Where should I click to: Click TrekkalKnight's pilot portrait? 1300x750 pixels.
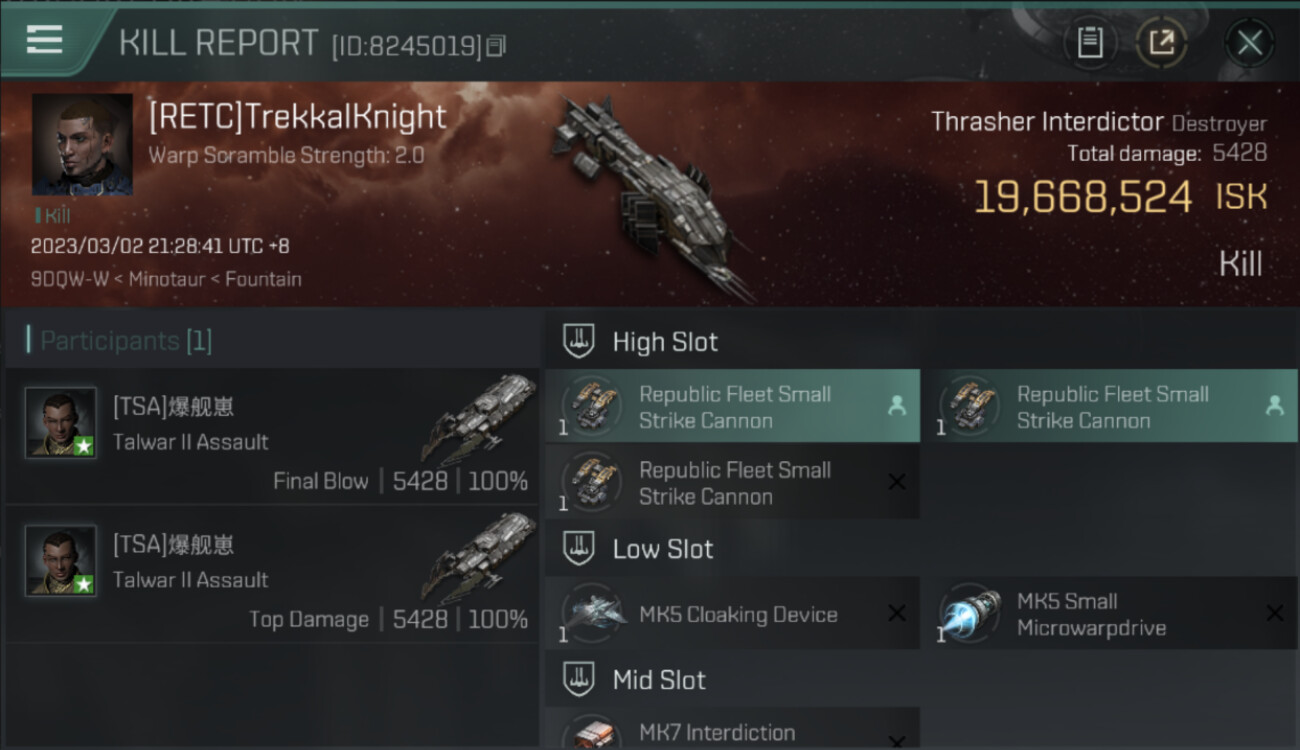[82, 144]
